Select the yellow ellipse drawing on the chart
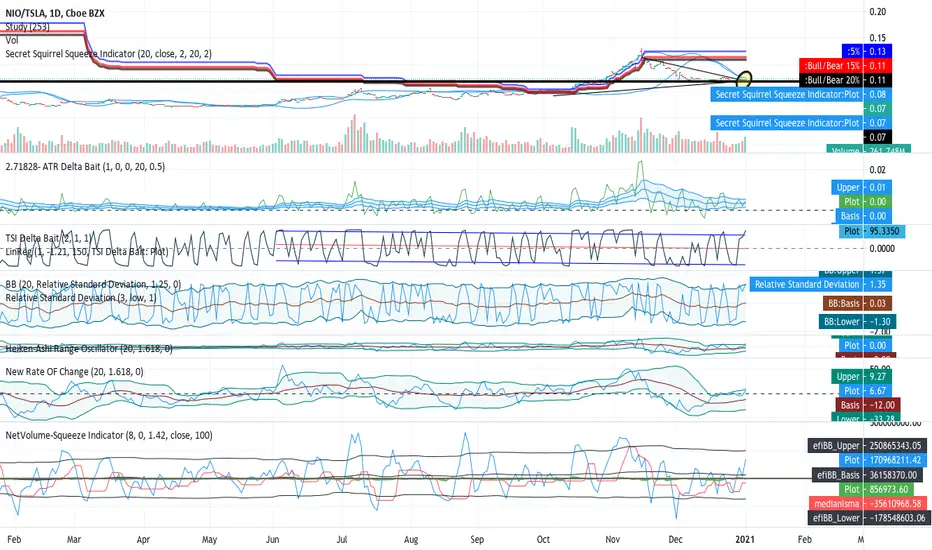Viewport: 932px width, 550px height. tap(744, 78)
